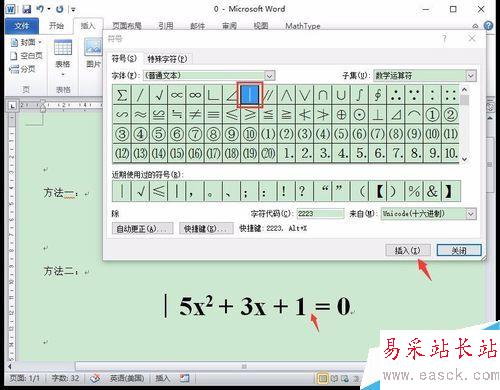
Task: Collapse the ribbon with the caret arrow
Action: pos(475,26)
